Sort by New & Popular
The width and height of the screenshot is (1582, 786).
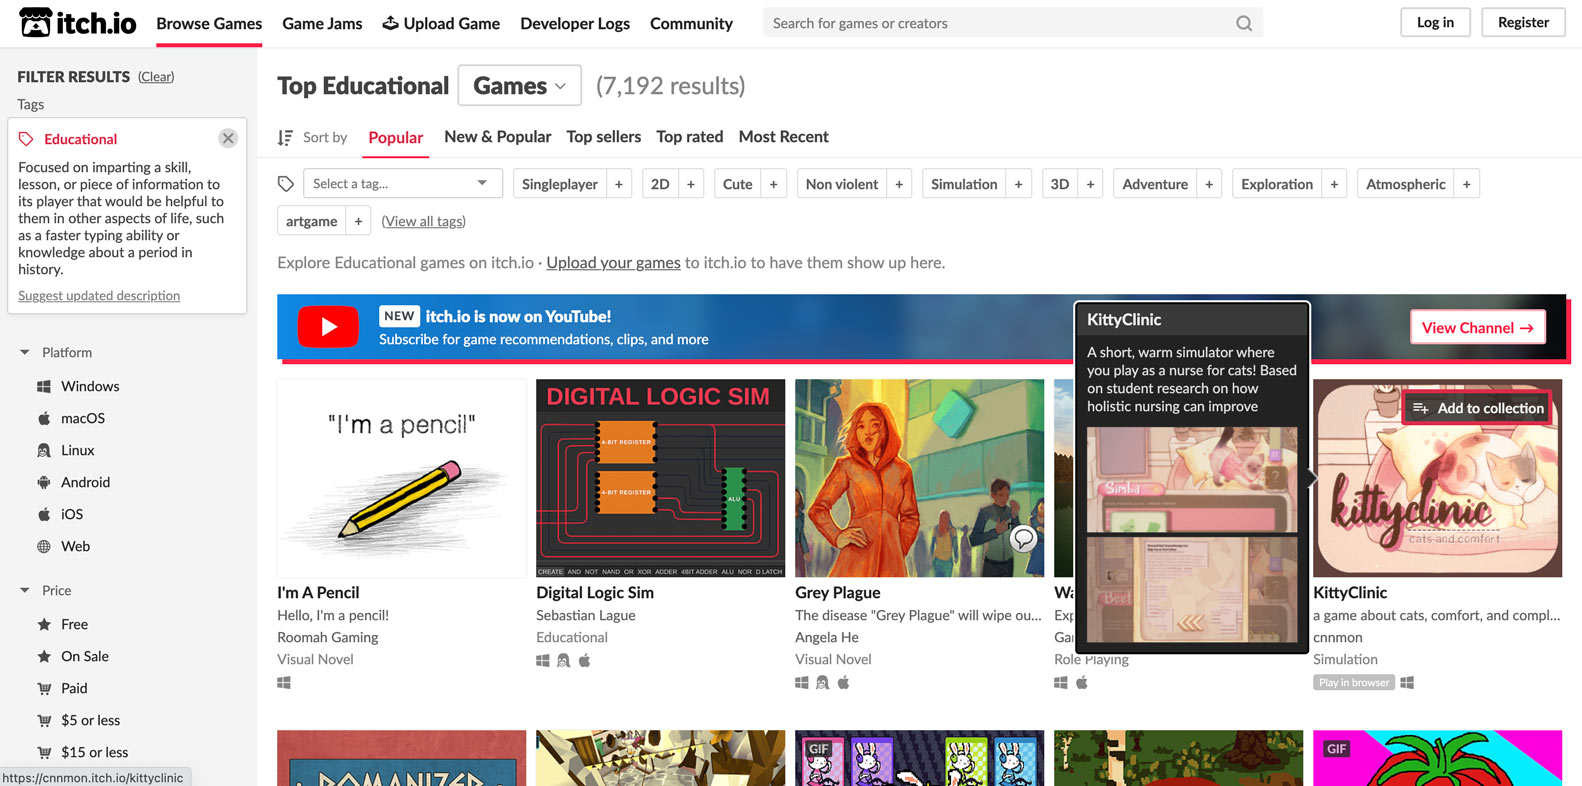(x=497, y=137)
